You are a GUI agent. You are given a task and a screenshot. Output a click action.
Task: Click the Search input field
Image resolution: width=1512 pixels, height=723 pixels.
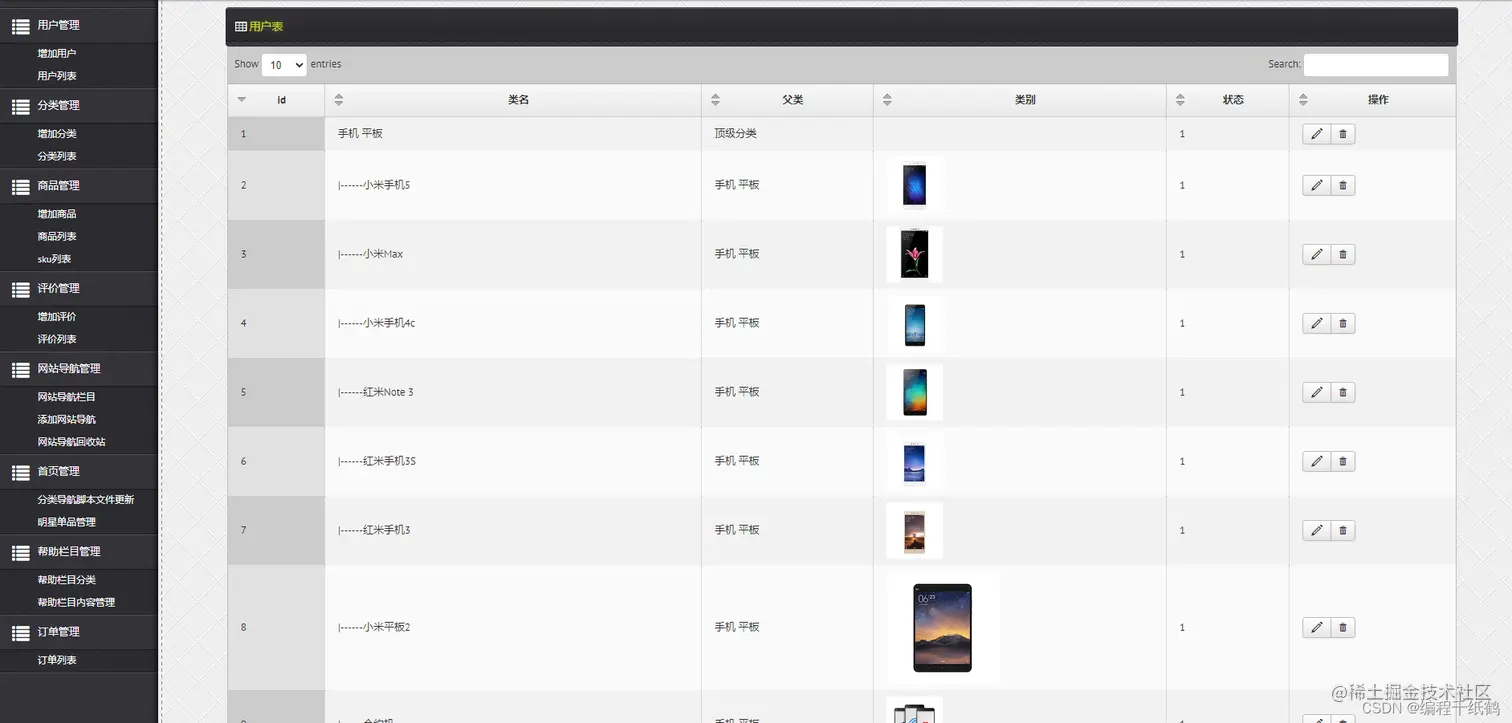(x=1376, y=65)
